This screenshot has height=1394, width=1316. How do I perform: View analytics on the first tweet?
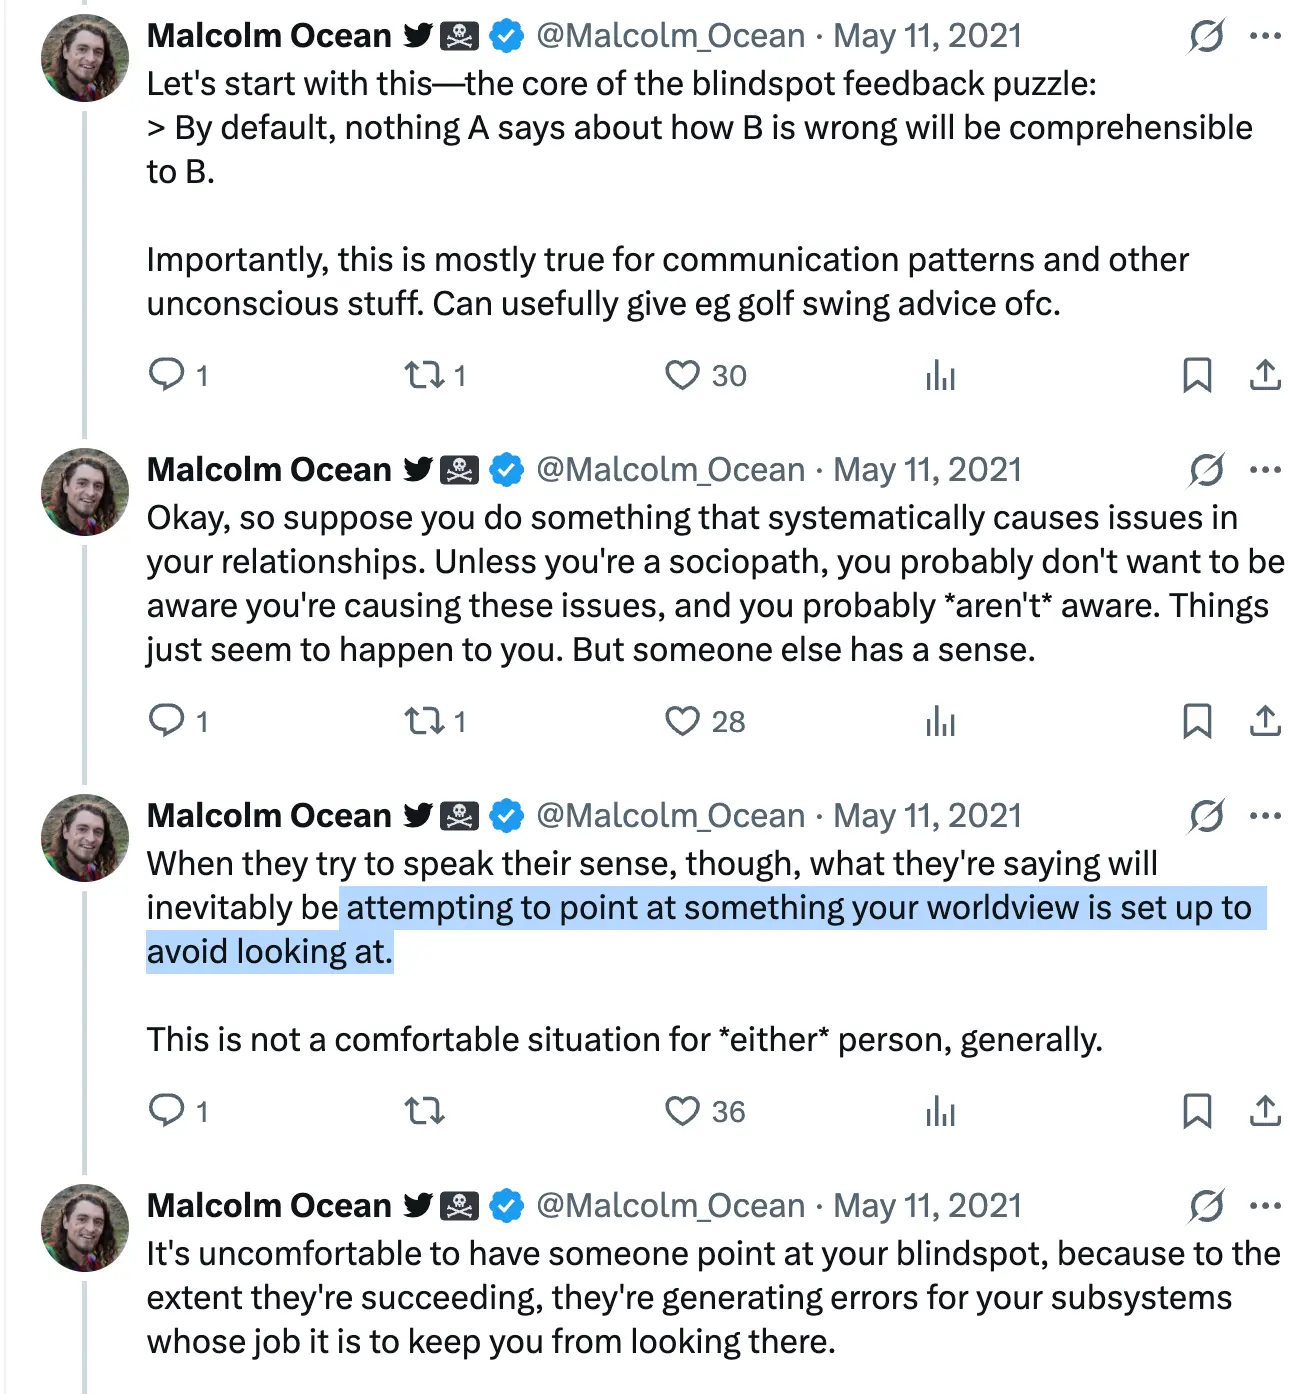coord(940,376)
